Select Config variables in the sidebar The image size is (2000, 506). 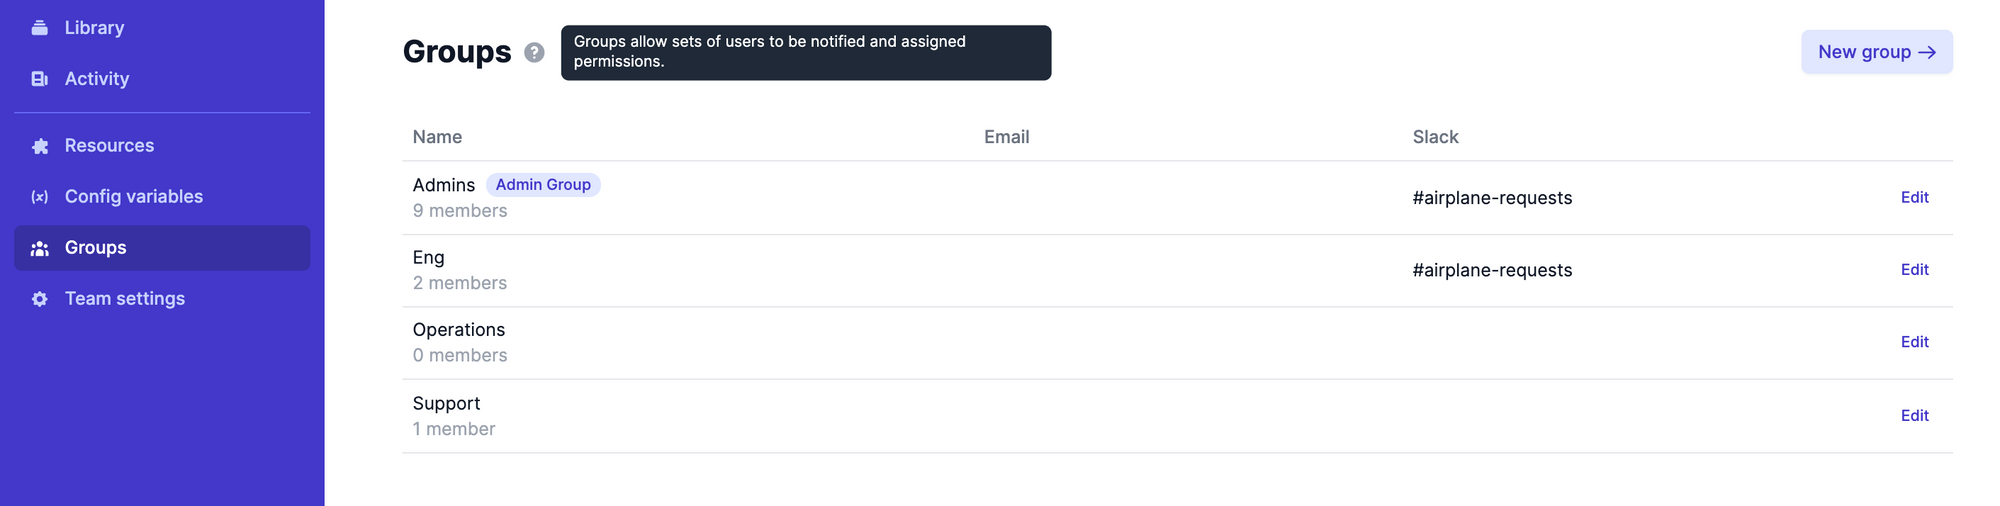[162, 197]
